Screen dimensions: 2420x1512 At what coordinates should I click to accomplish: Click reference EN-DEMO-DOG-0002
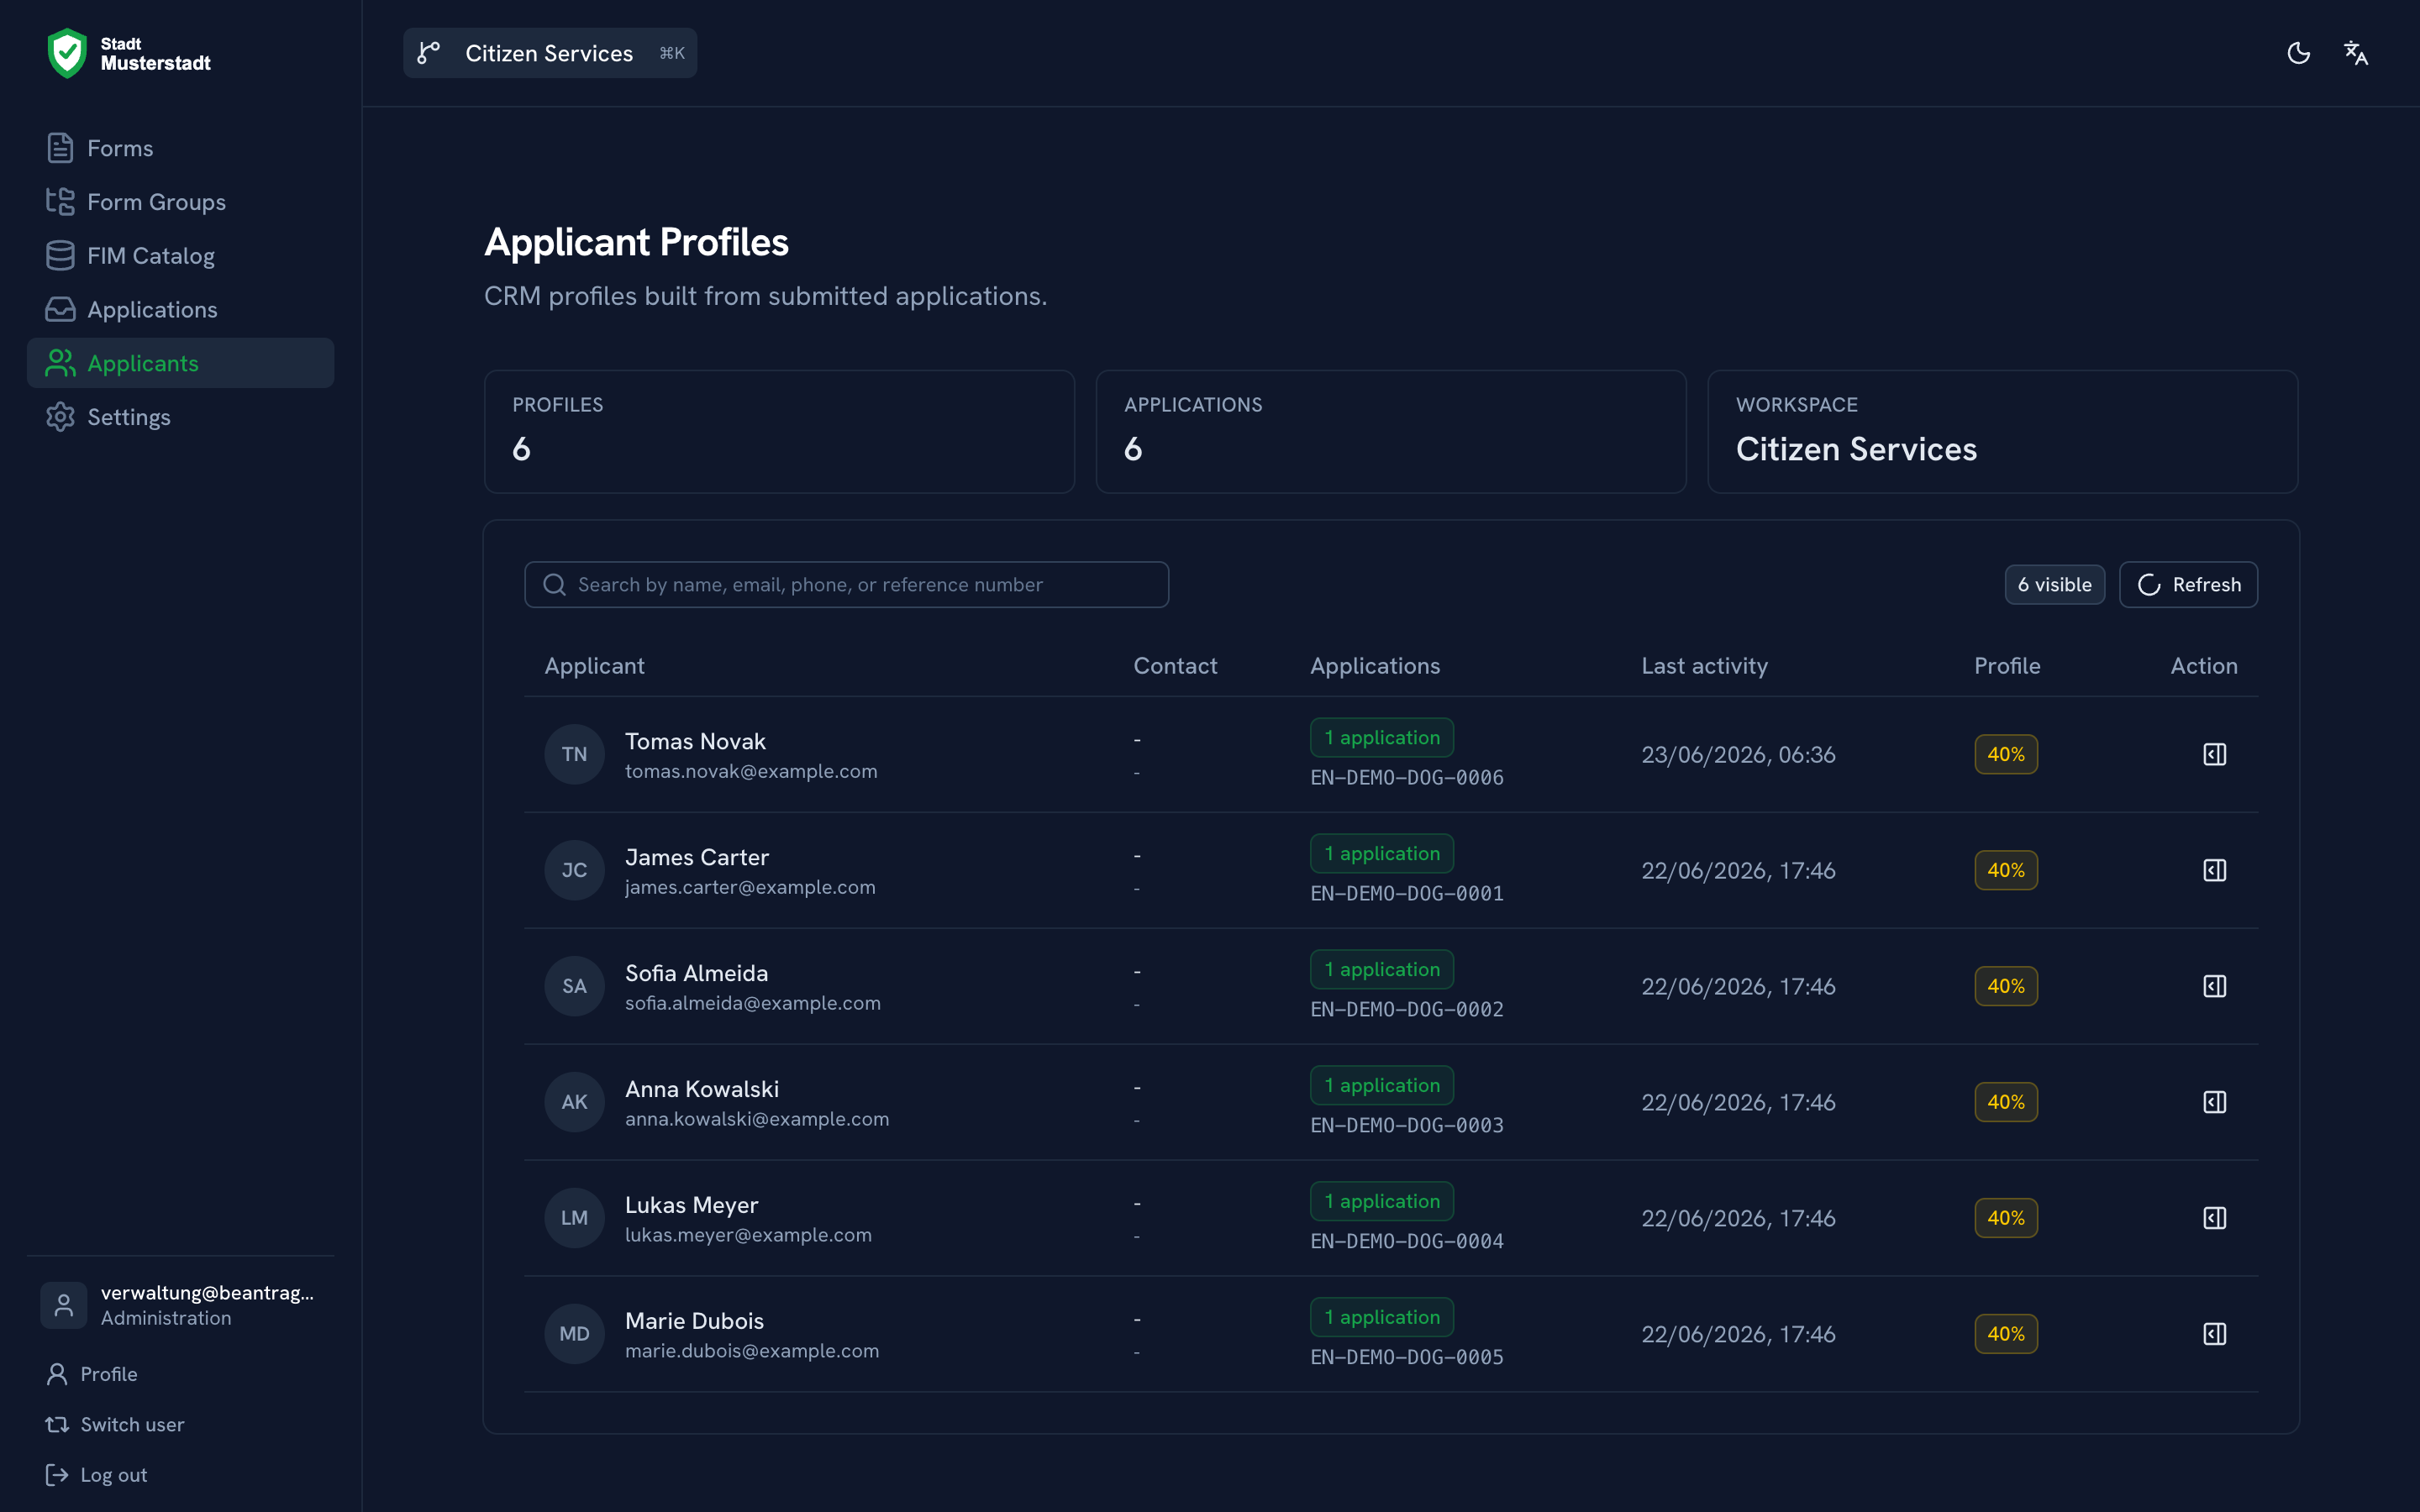[1407, 1009]
